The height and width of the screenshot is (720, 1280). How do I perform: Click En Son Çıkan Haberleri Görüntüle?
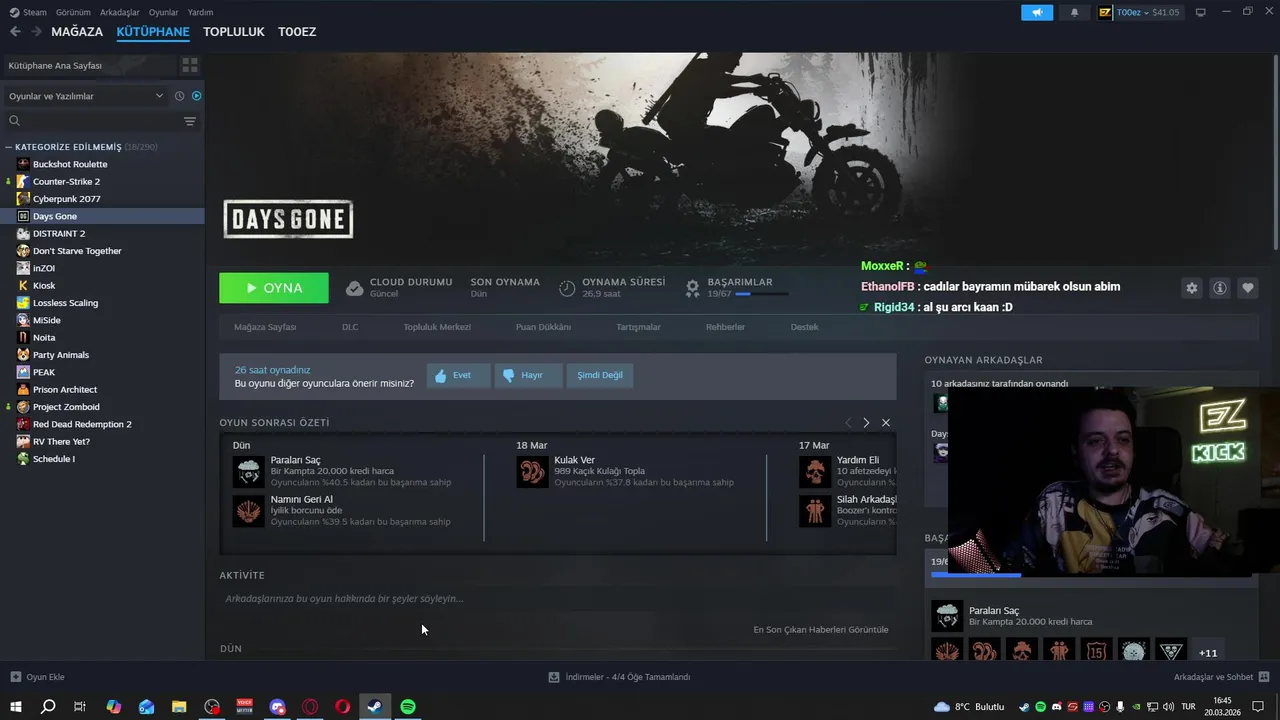(821, 629)
